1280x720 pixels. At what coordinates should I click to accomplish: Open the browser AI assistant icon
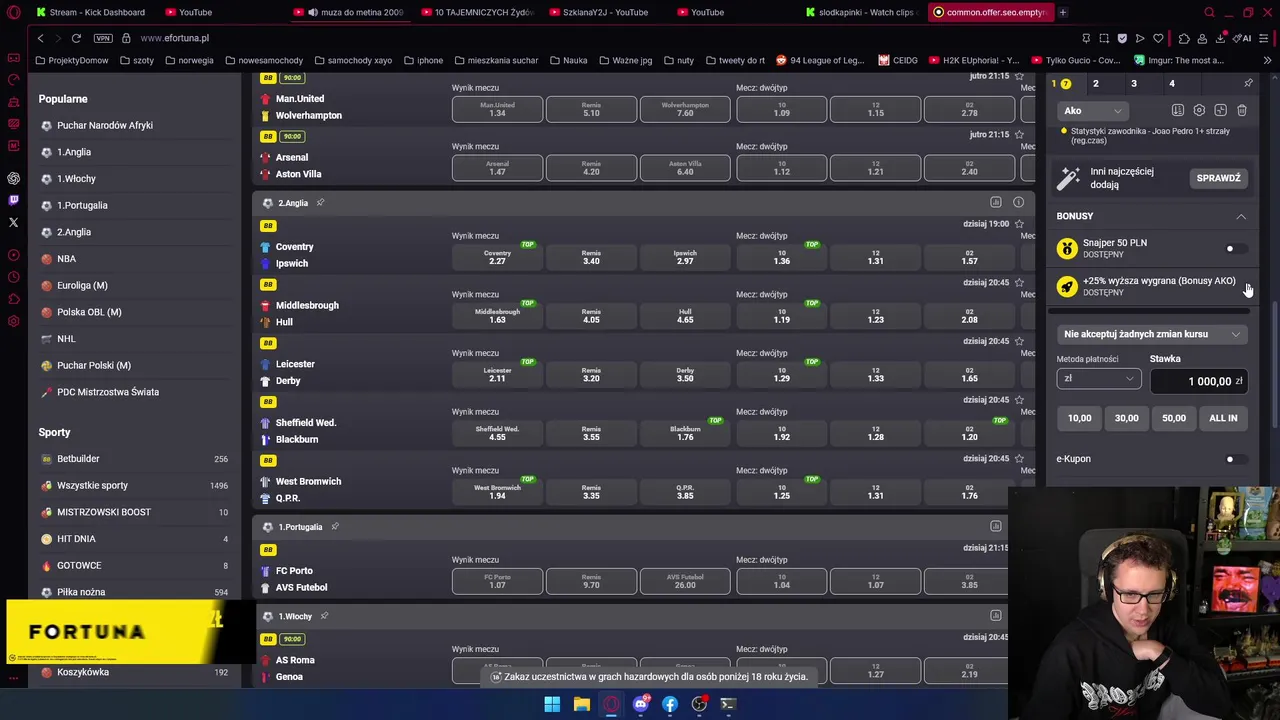[1243, 38]
